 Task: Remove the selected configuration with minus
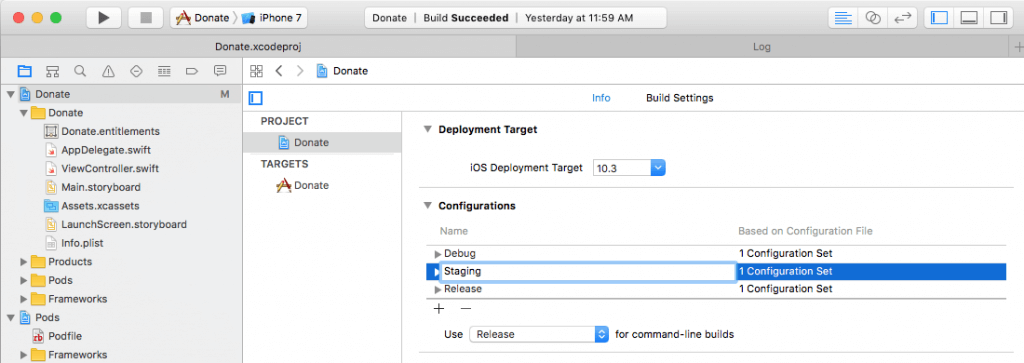[x=466, y=308]
